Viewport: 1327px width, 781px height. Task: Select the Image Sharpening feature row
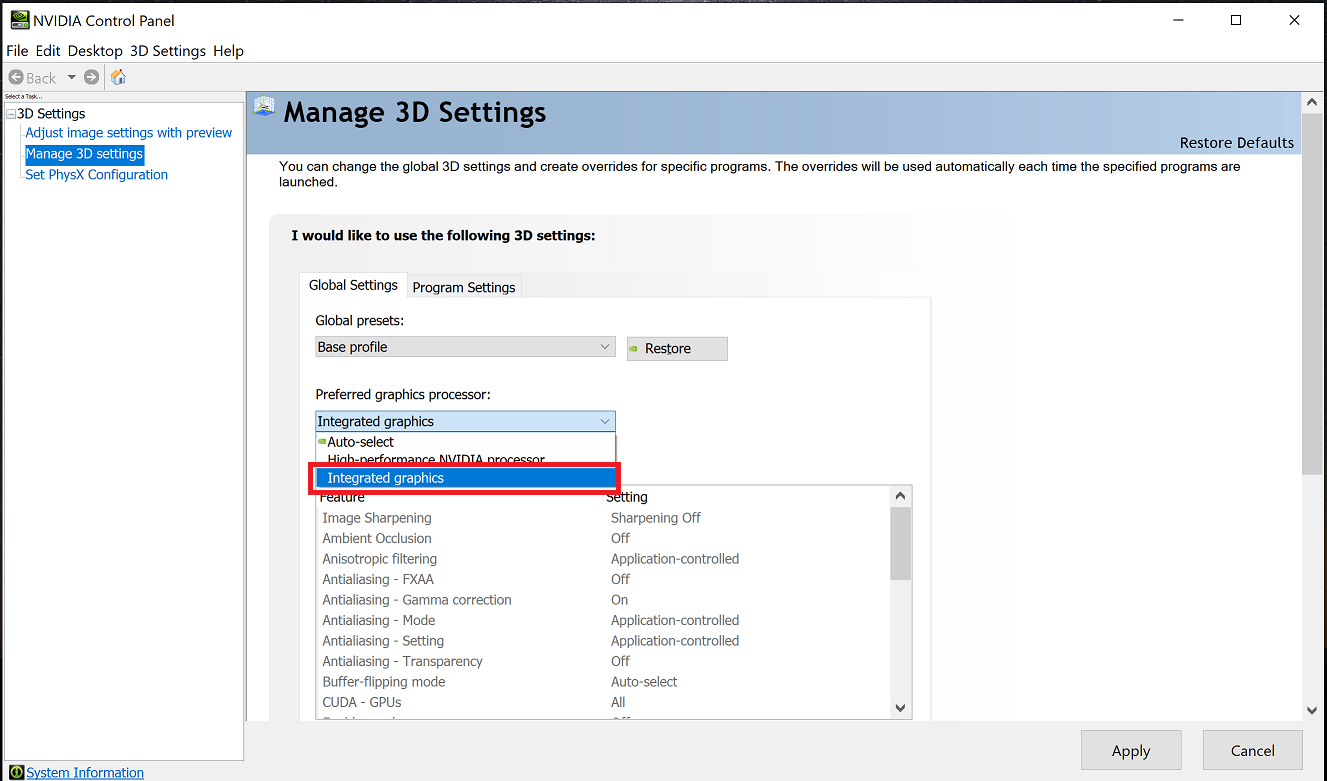point(377,518)
